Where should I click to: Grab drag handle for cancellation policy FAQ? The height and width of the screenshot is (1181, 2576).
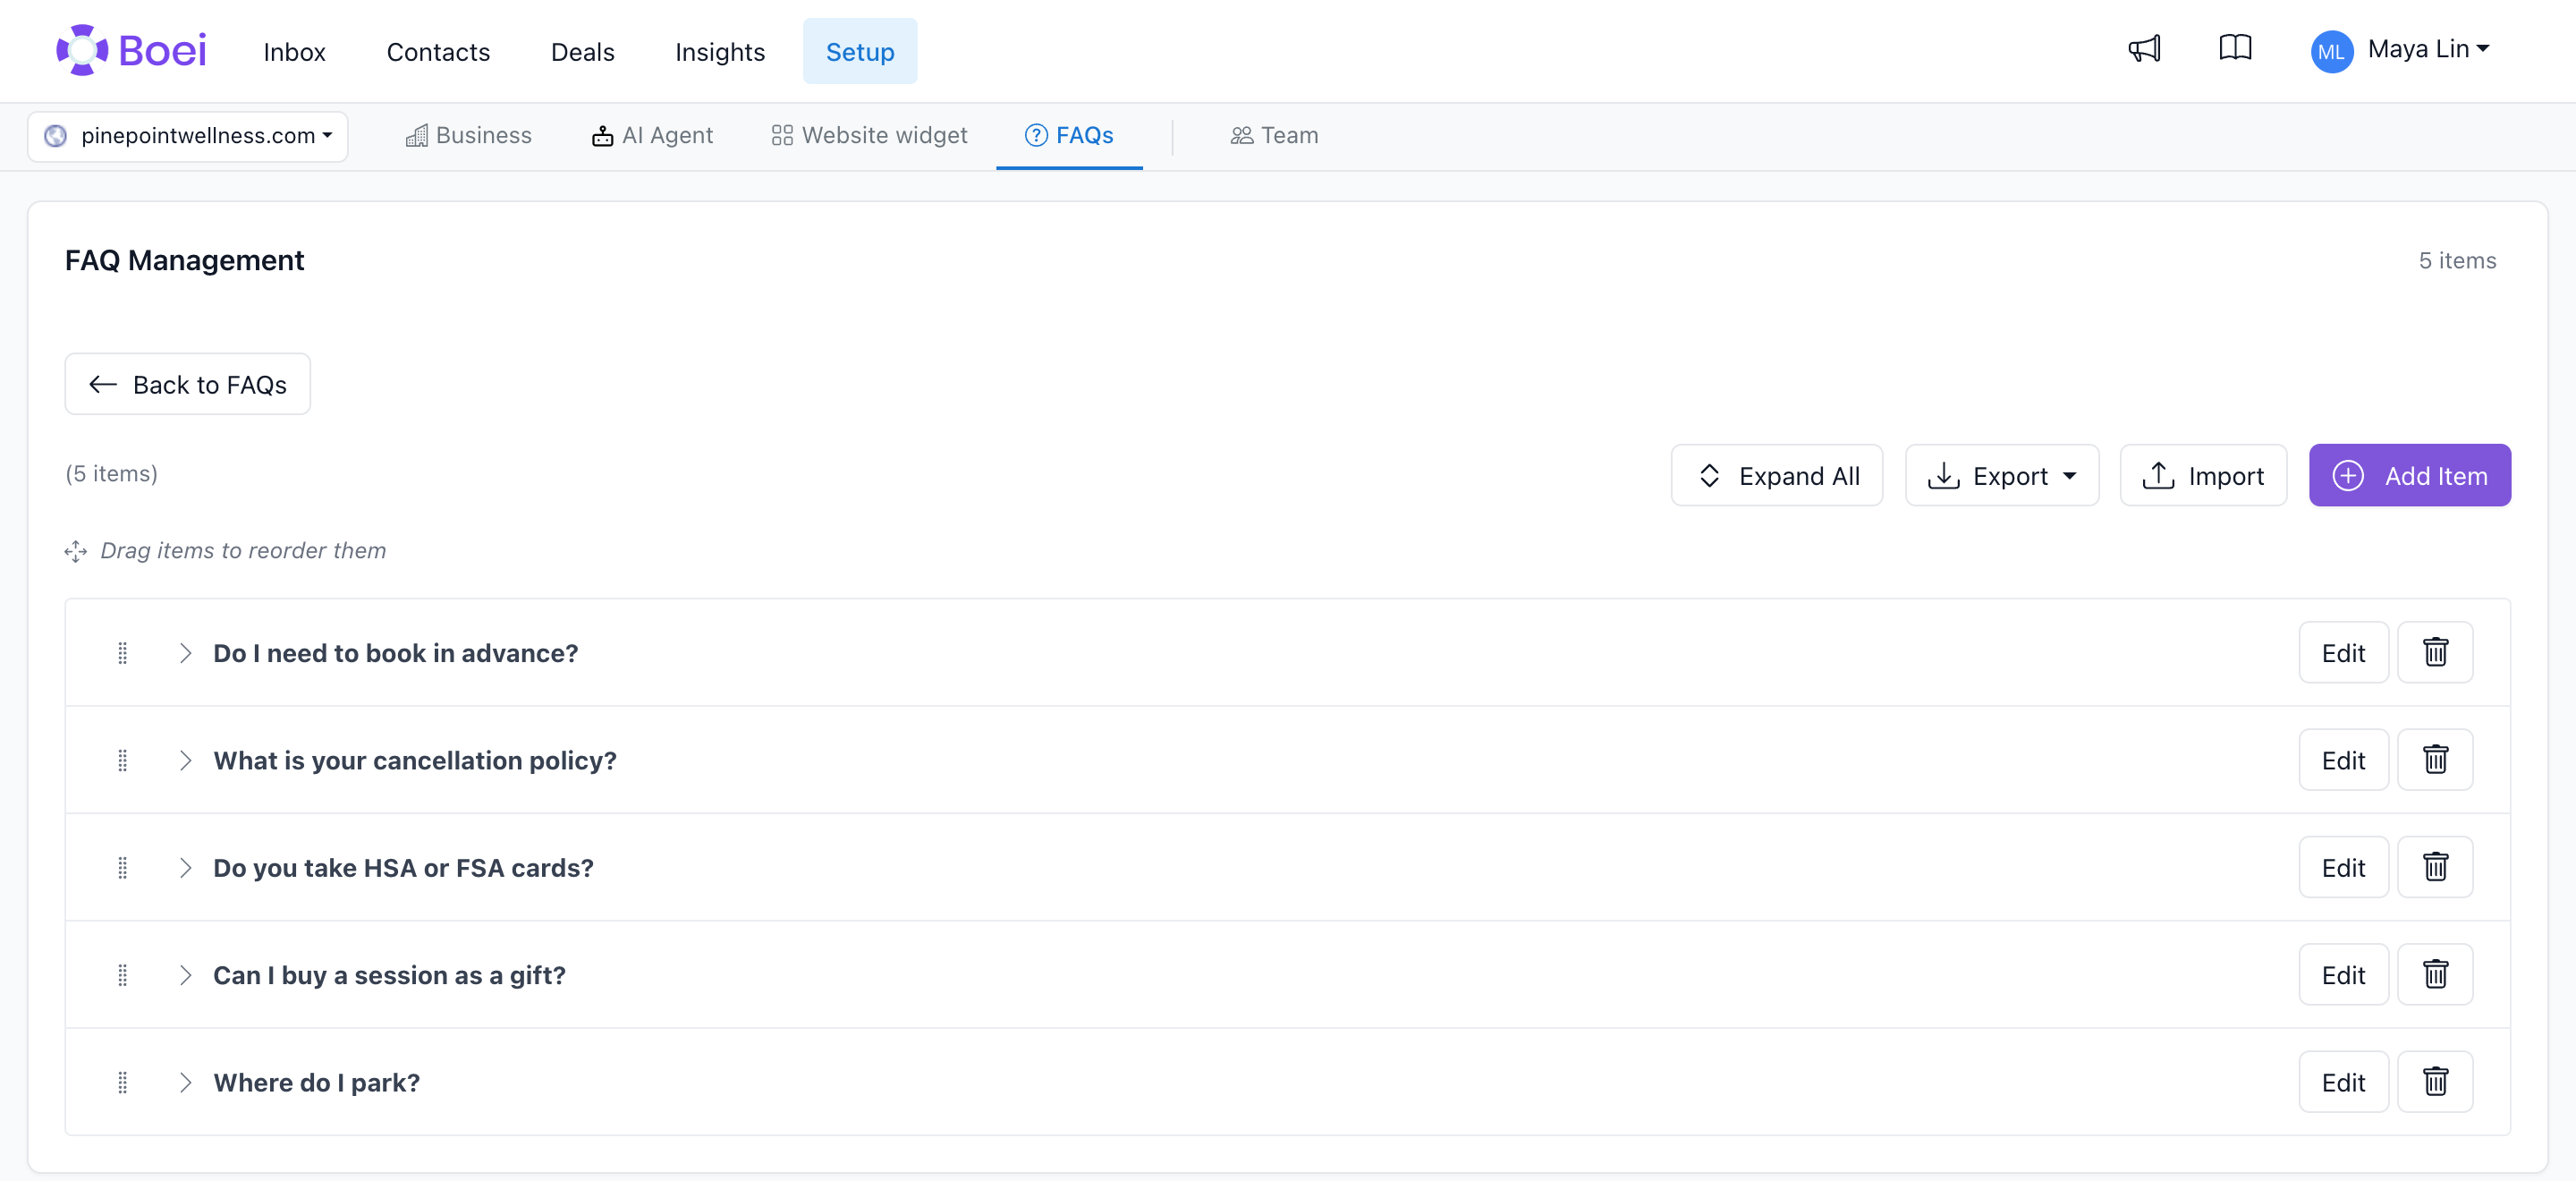click(122, 760)
